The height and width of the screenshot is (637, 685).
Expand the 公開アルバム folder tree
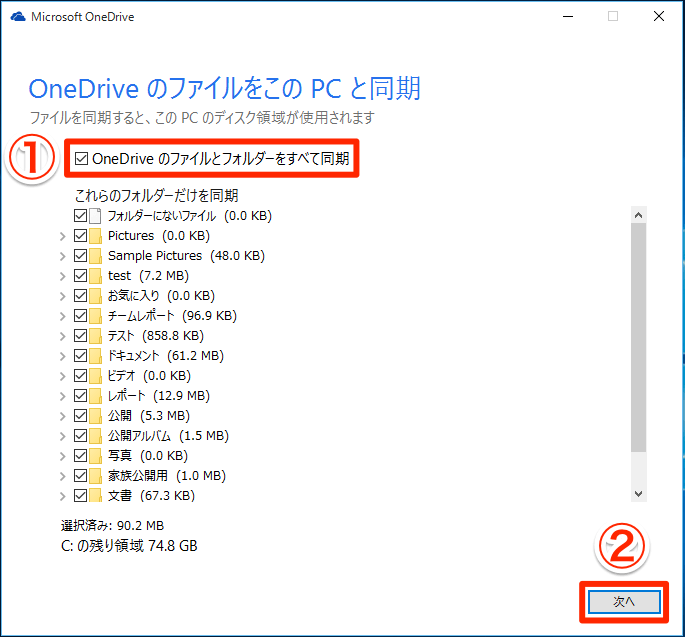(62, 436)
